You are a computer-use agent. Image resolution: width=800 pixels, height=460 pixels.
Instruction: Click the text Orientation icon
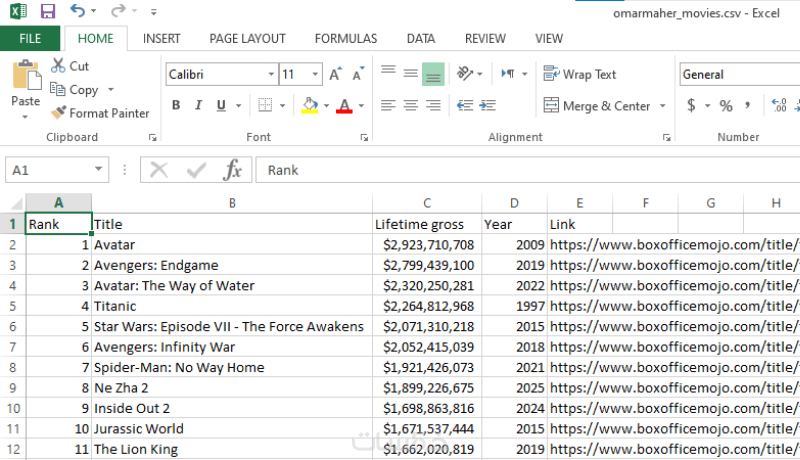(x=465, y=74)
